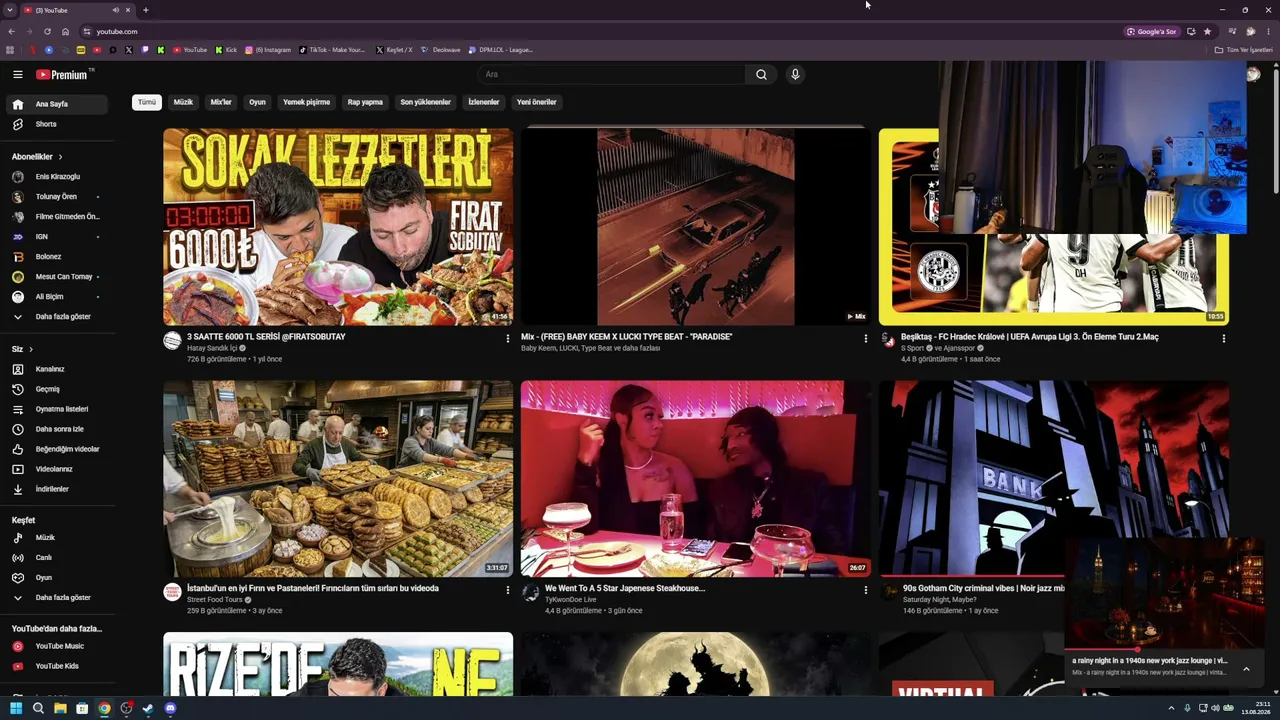The image size is (1280, 720).
Task: Expand the Abonelikler section arrow
Action: click(60, 157)
